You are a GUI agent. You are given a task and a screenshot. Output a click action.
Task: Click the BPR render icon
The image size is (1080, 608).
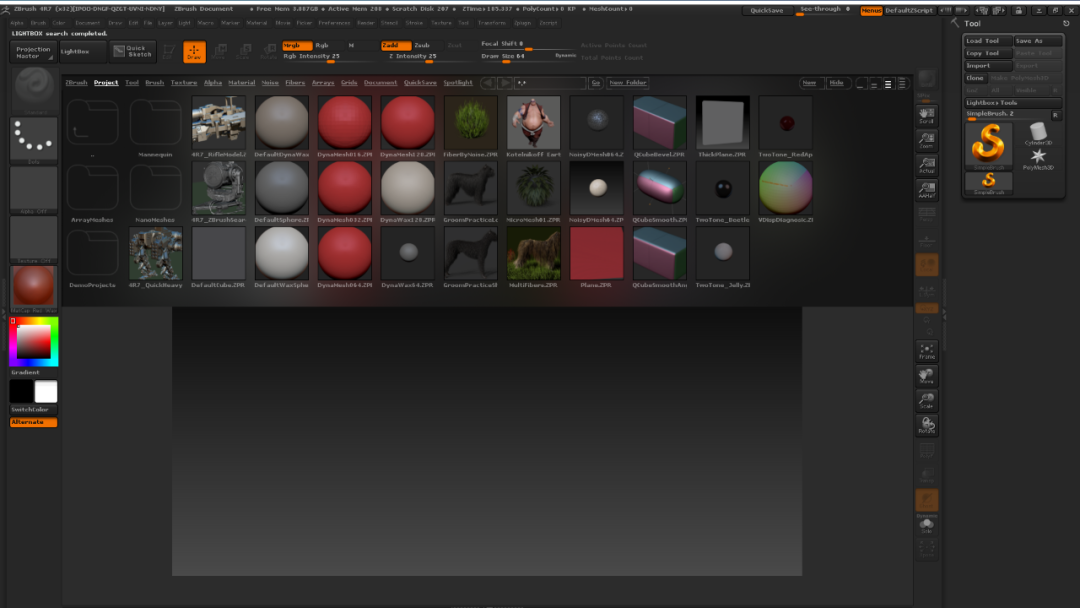point(926,78)
